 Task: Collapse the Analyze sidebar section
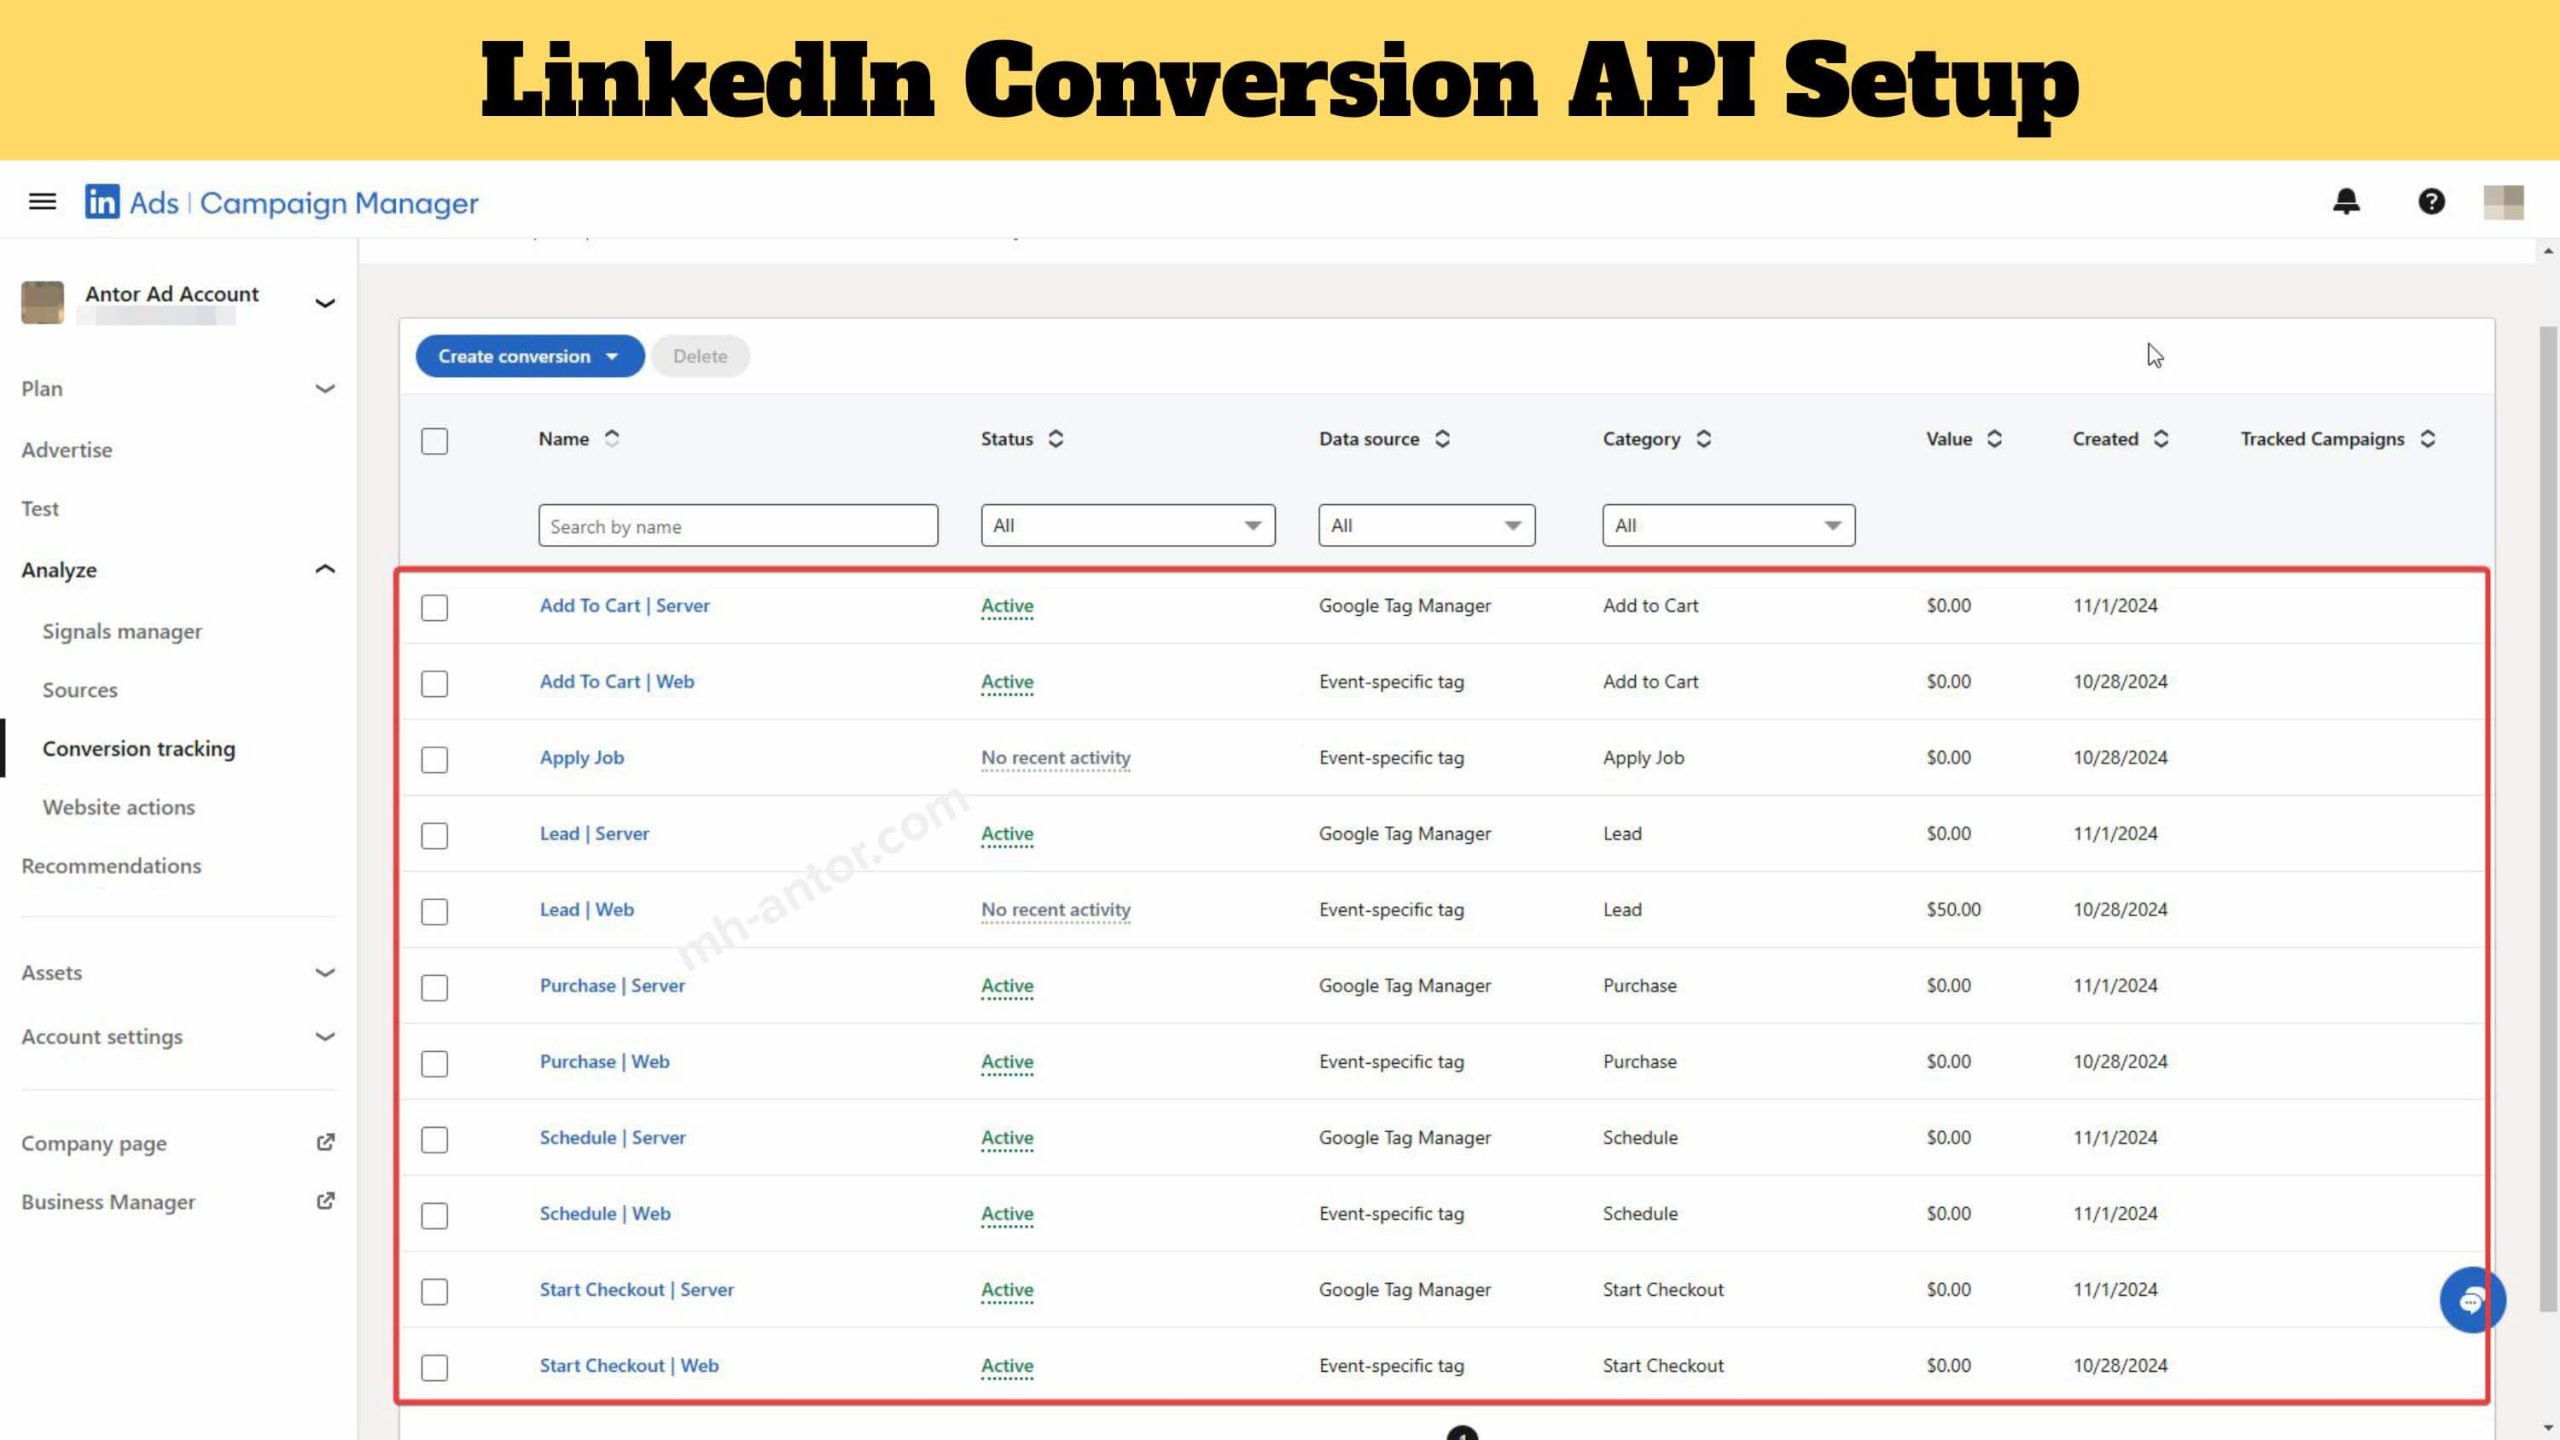click(x=324, y=569)
